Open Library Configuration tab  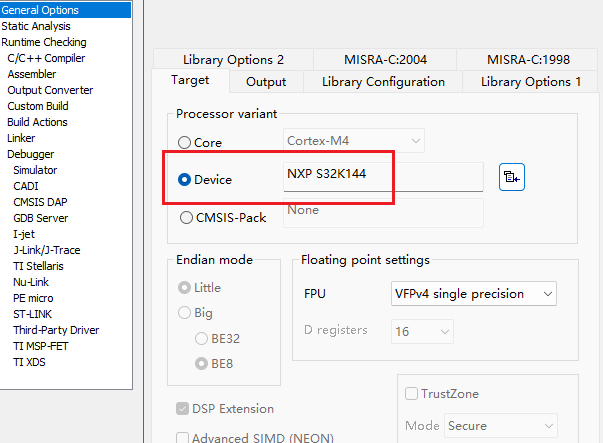point(383,82)
